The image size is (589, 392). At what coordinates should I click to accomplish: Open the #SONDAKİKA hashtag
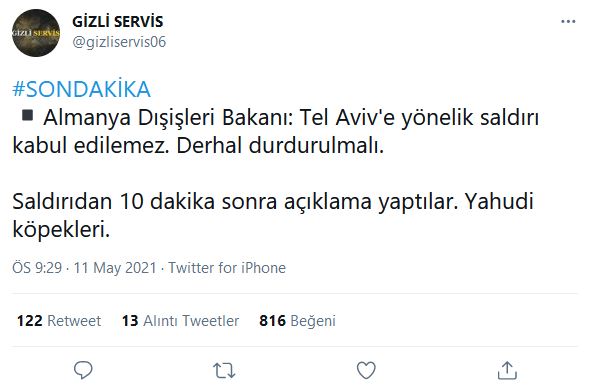coord(82,89)
